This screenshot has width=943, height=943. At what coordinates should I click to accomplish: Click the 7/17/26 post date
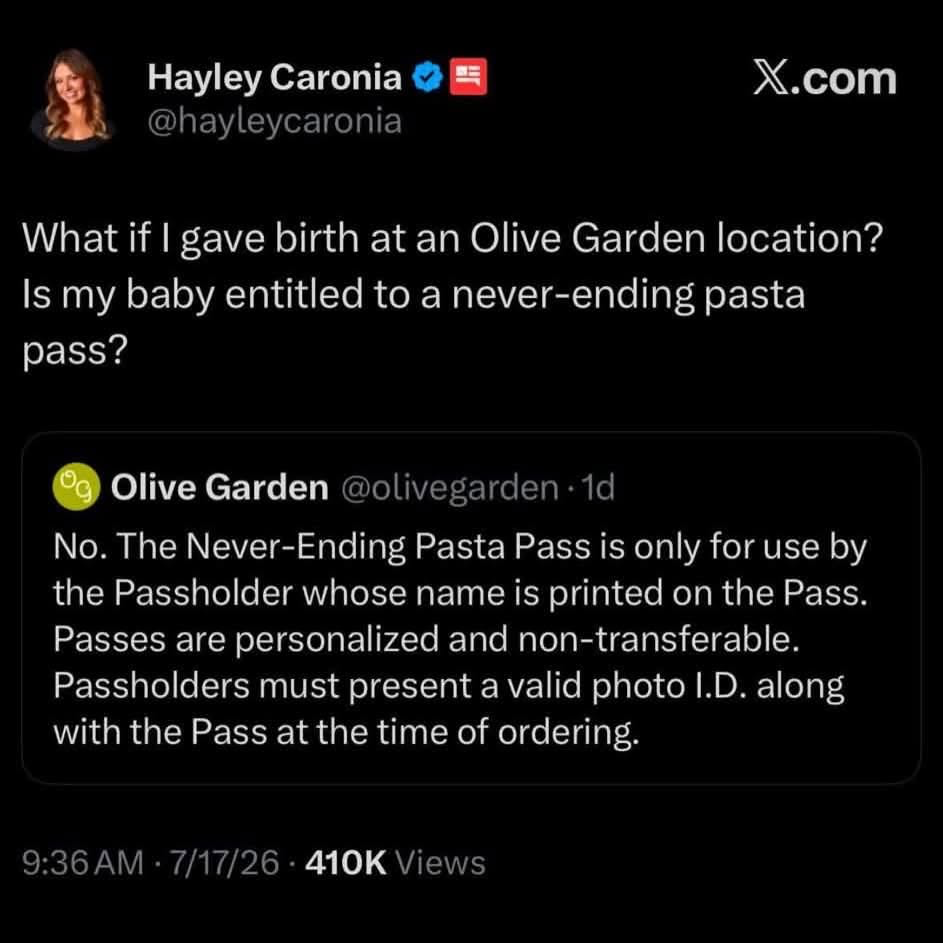[x=224, y=863]
